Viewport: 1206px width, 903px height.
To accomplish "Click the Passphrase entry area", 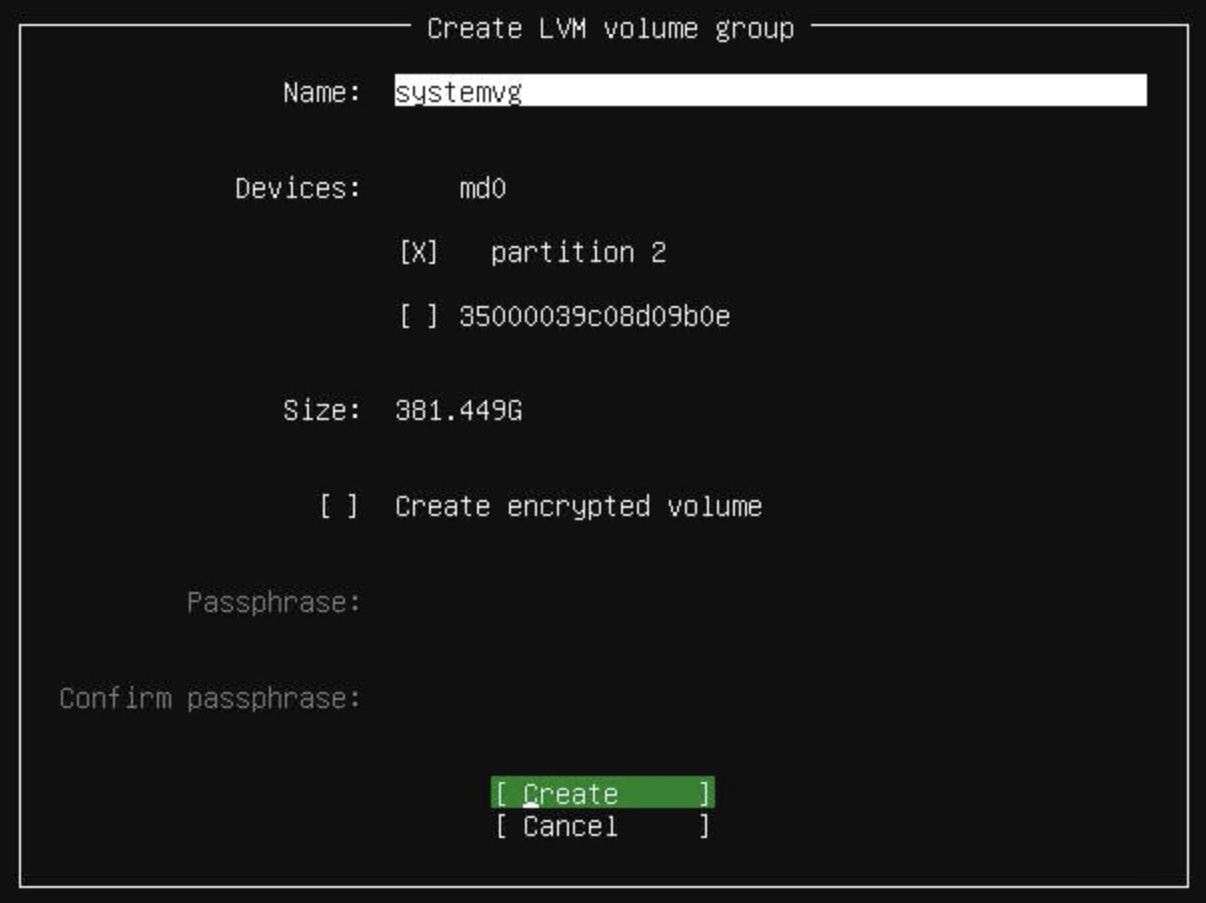I will [x=770, y=603].
